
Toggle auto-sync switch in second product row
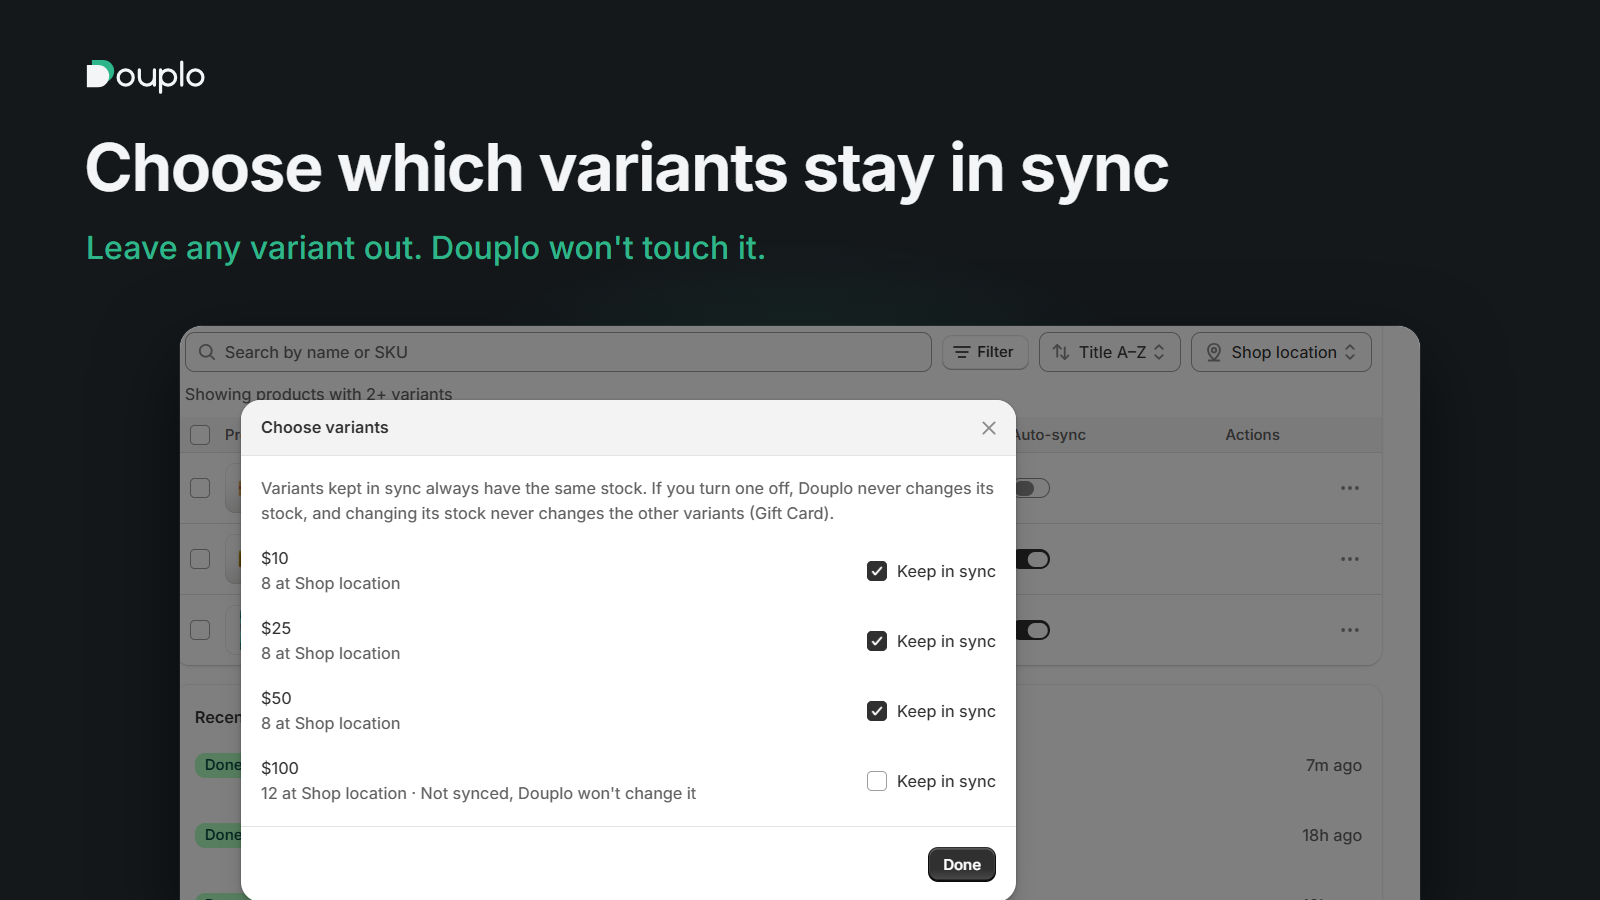click(1033, 559)
